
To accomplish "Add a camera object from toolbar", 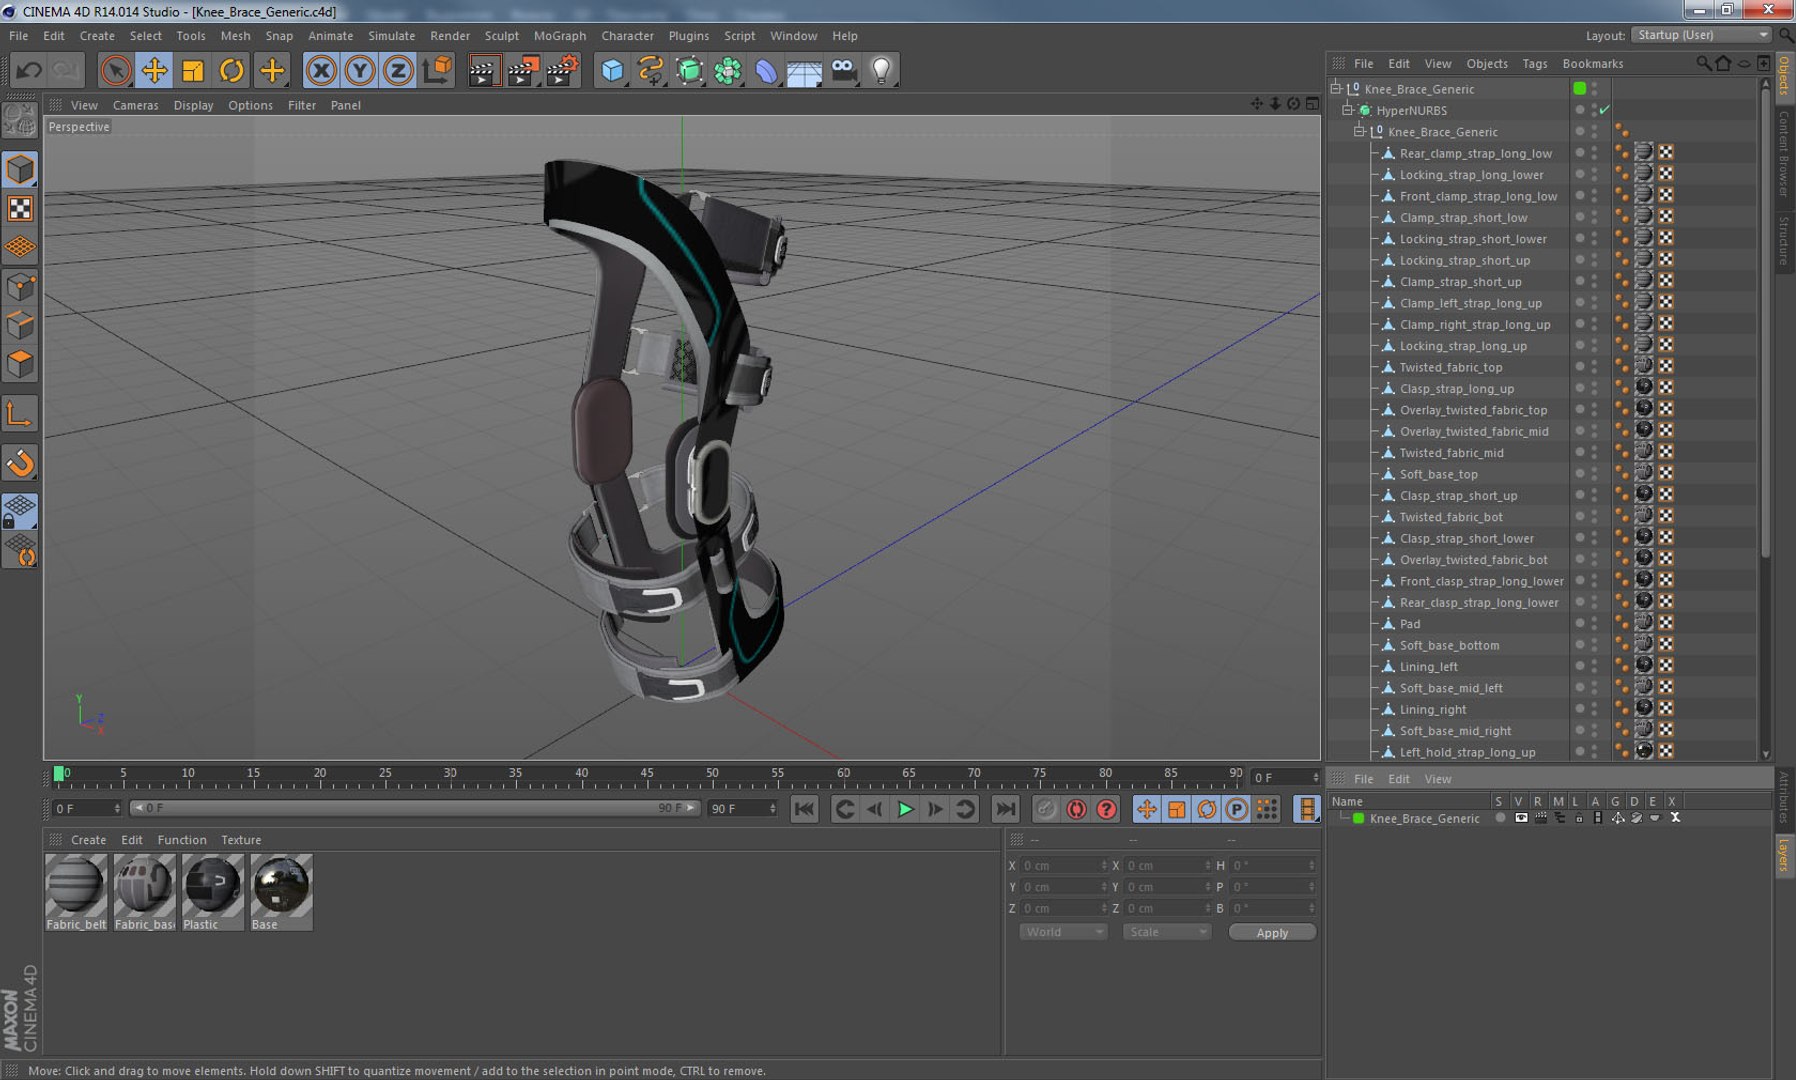I will 844,70.
